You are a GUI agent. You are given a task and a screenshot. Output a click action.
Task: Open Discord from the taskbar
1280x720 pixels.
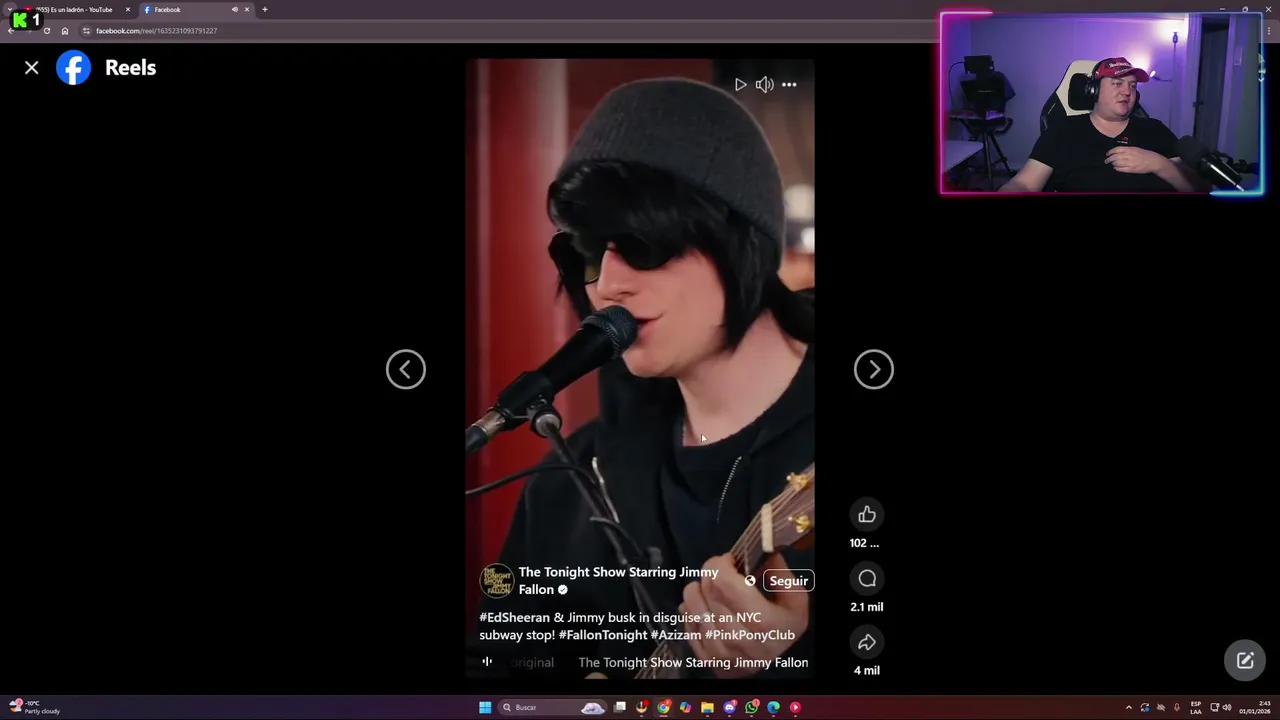coord(729,708)
